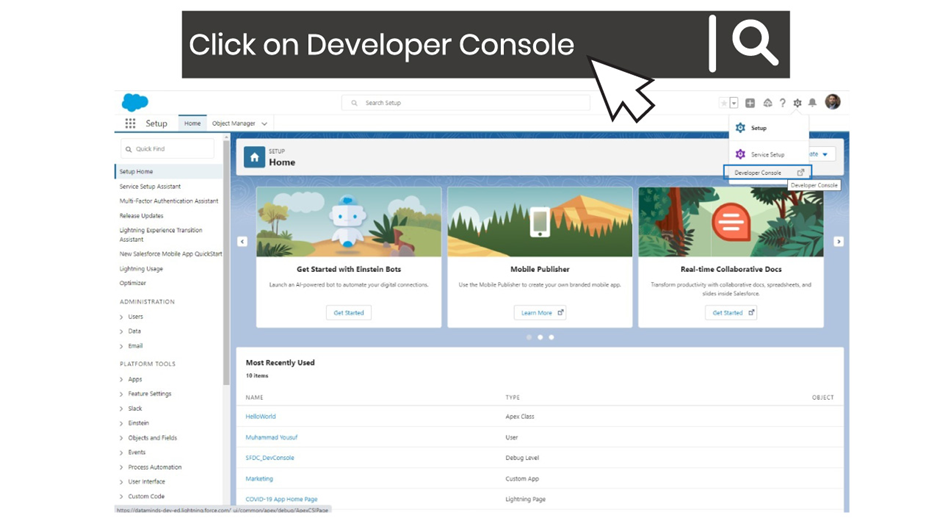Open the global actions plus icon

coord(750,103)
